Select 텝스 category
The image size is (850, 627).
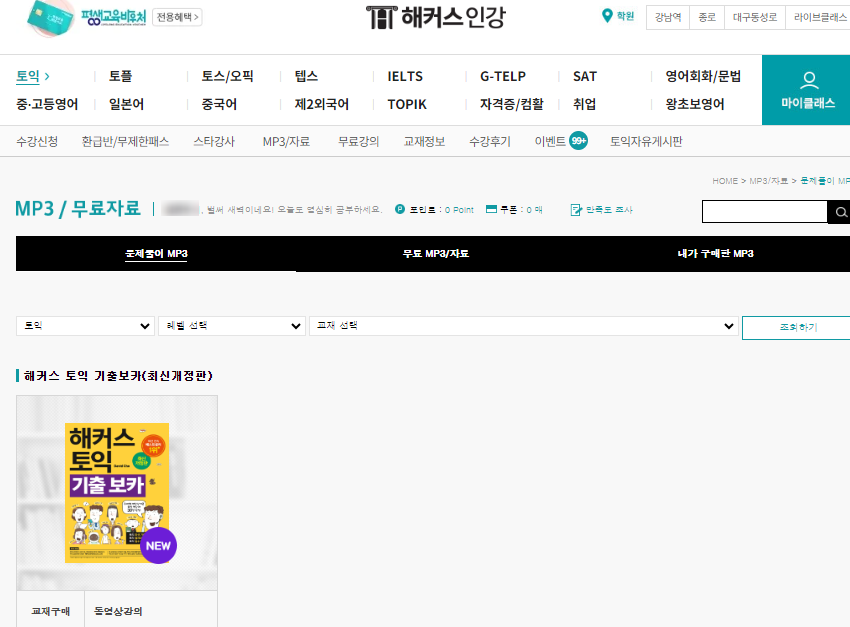(x=306, y=76)
